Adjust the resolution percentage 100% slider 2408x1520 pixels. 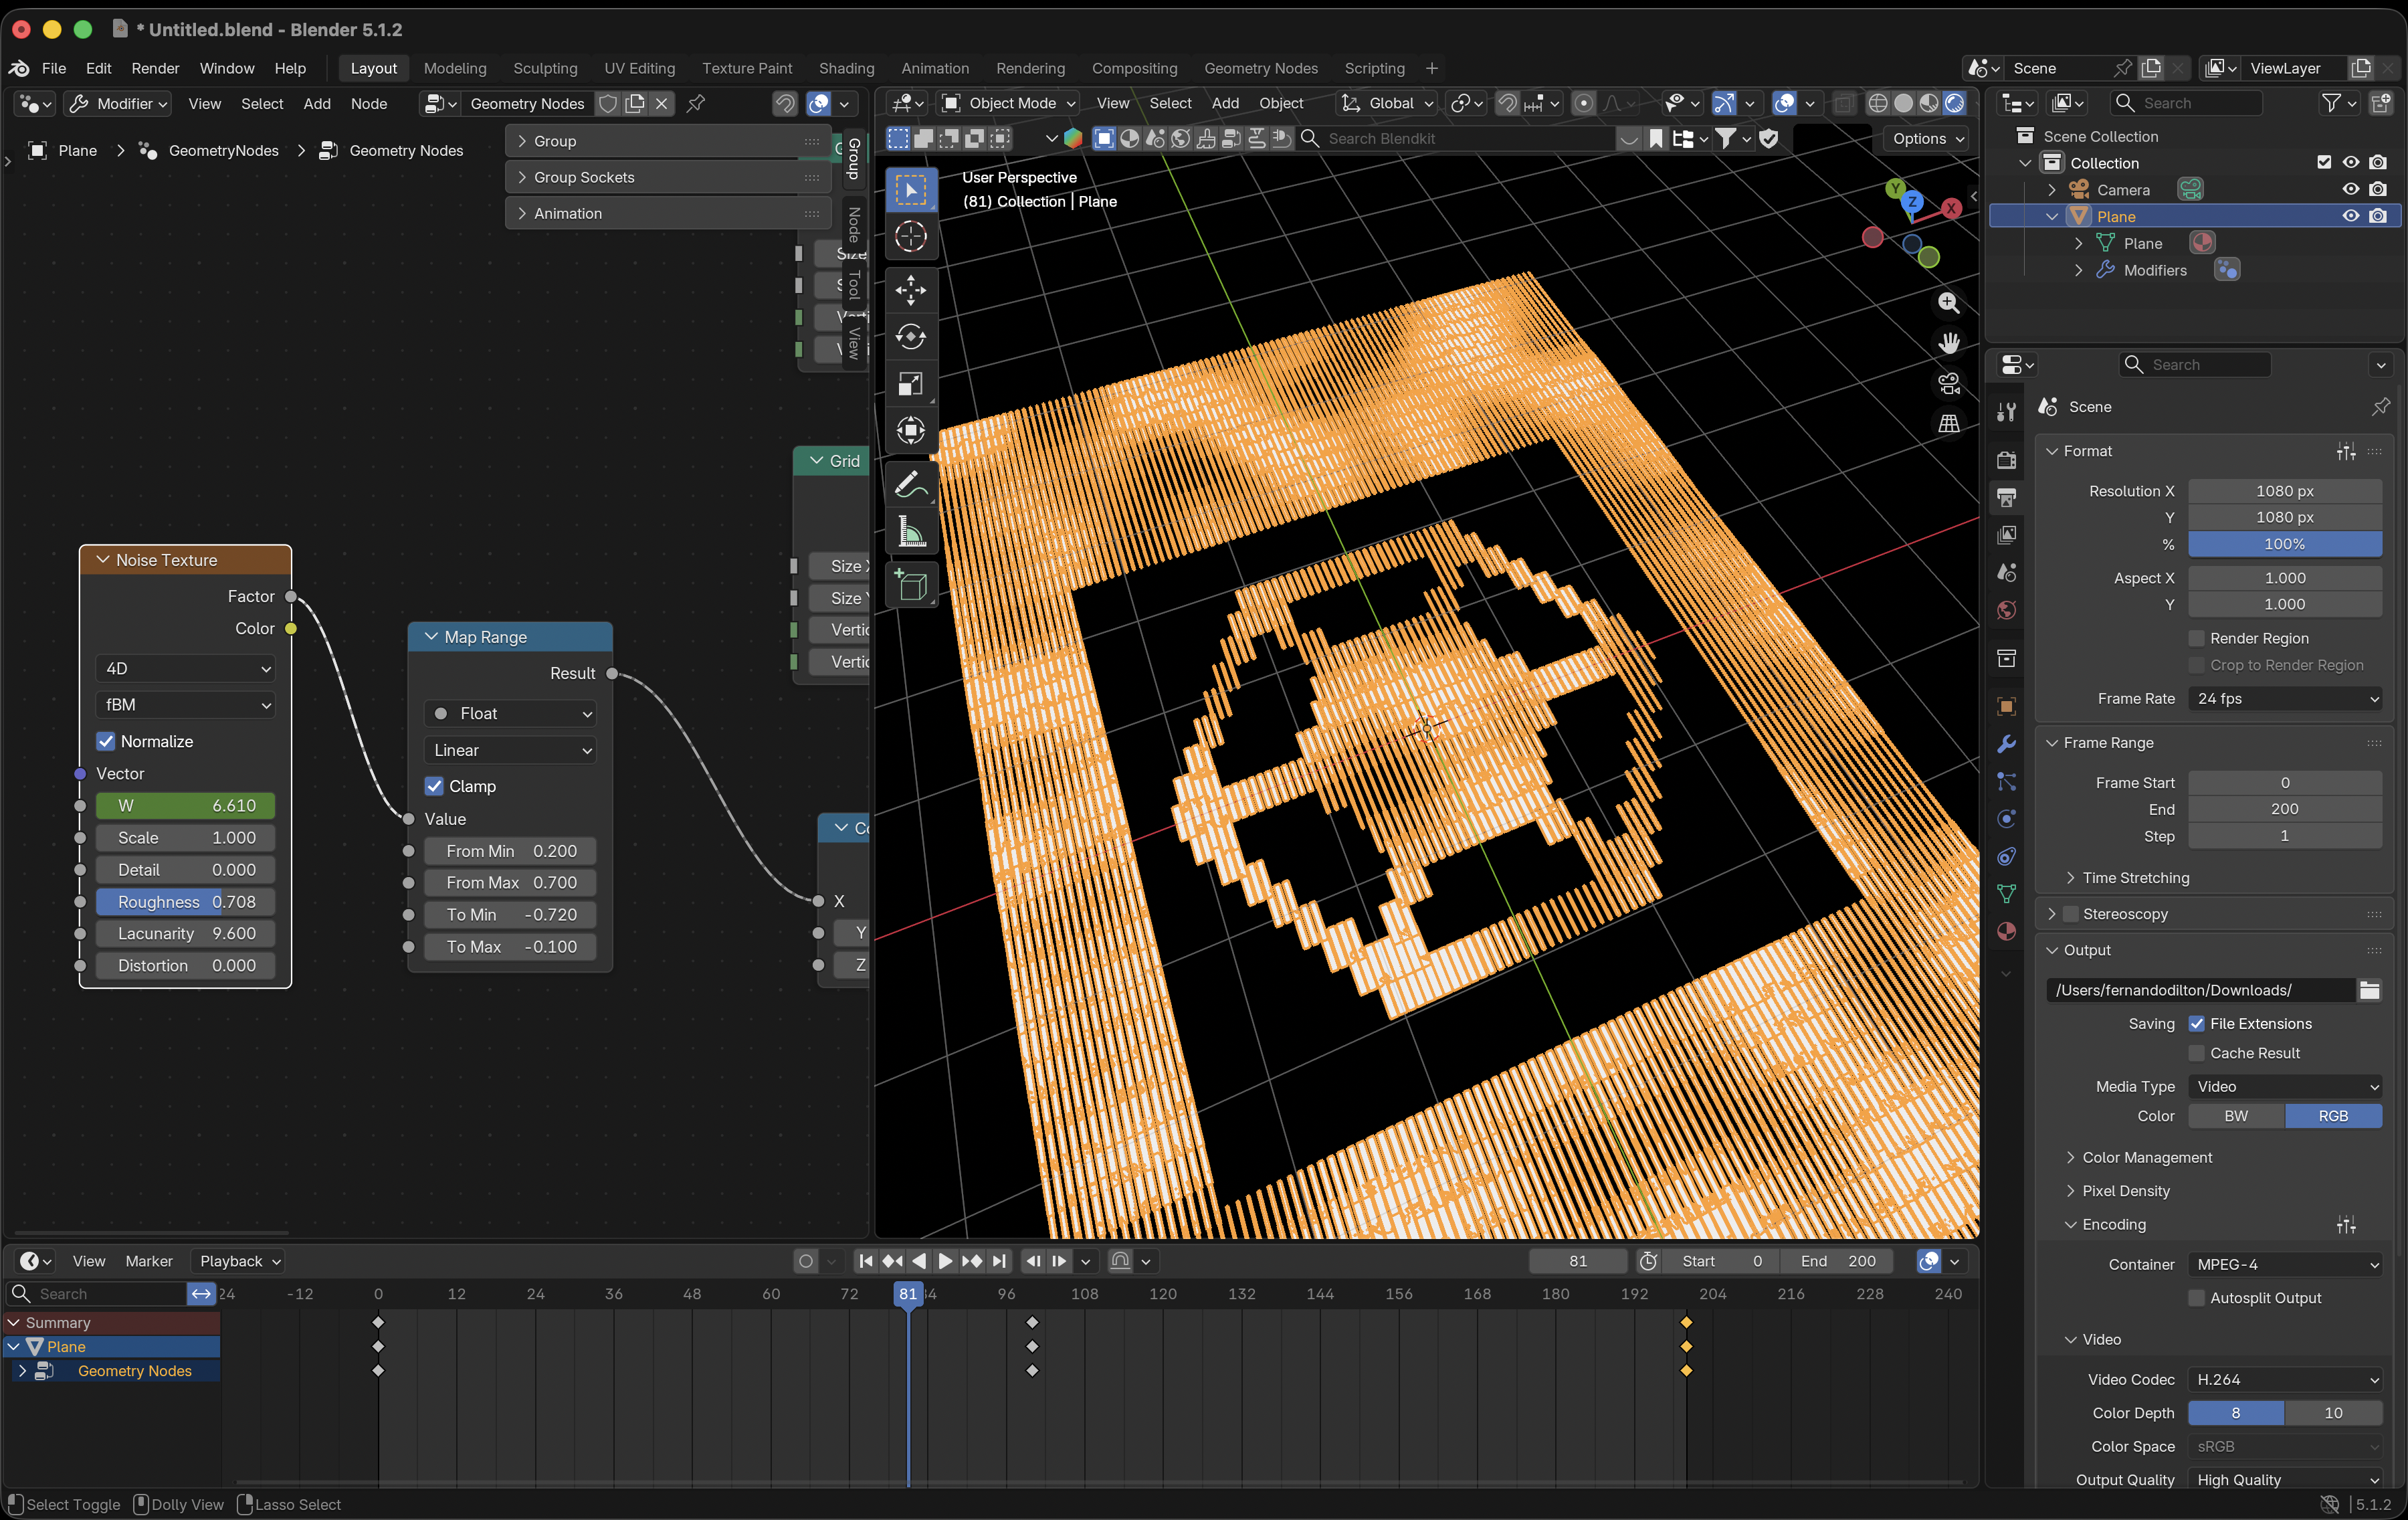tap(2285, 544)
